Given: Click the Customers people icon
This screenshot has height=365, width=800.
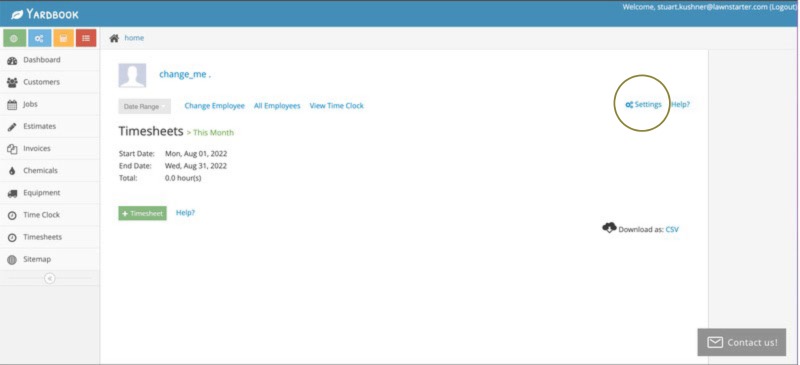Looking at the screenshot, I should point(12,82).
